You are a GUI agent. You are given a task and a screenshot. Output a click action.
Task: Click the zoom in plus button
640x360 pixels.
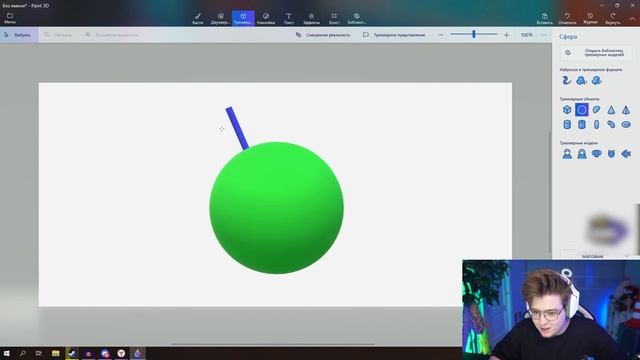tap(507, 35)
